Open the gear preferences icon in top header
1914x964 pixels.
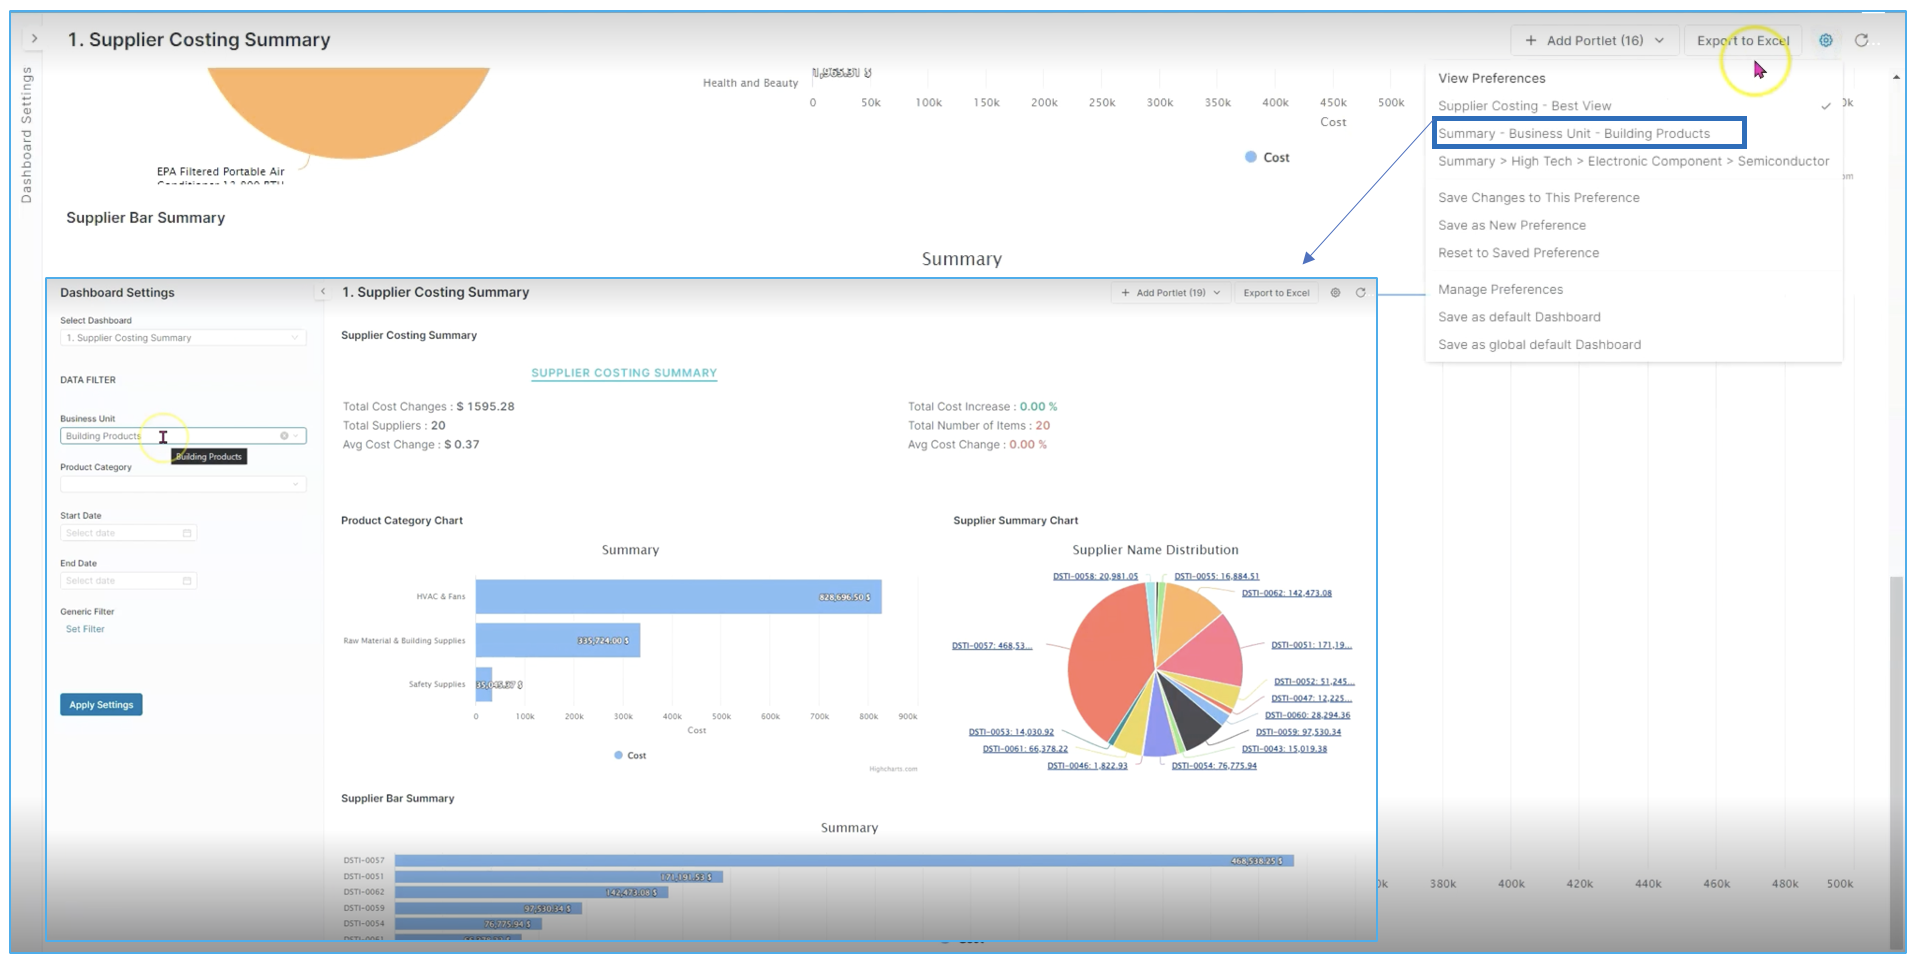(x=1825, y=40)
